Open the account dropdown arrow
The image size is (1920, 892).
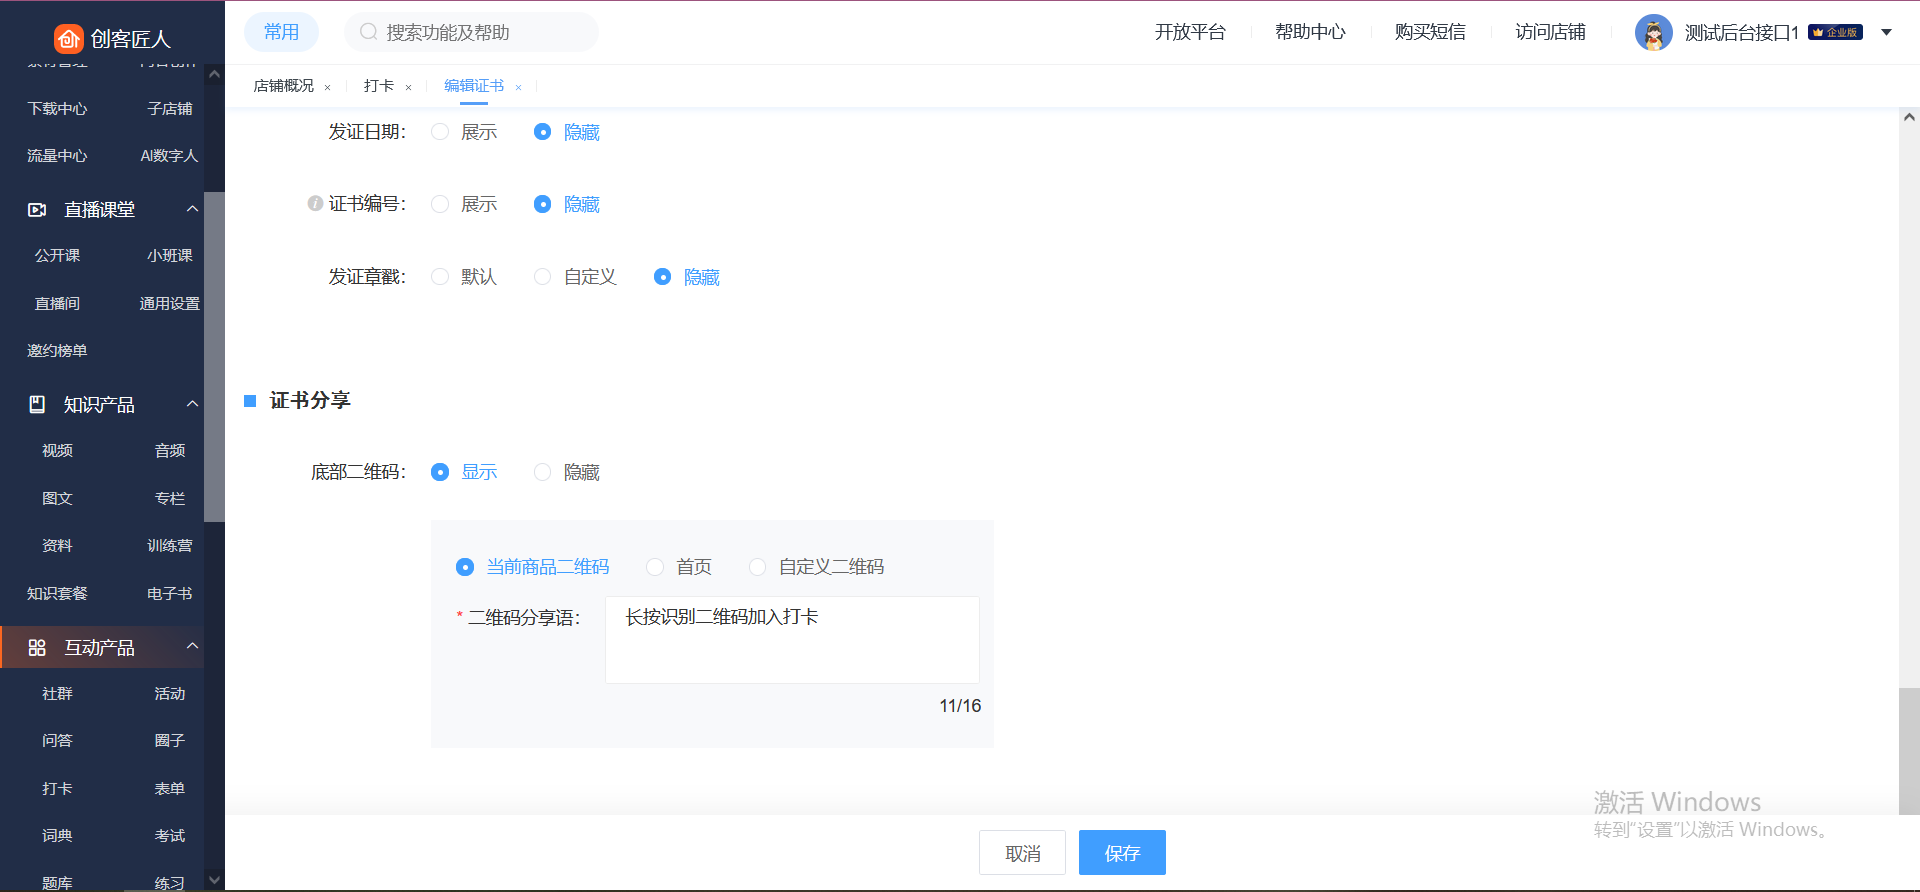click(x=1886, y=33)
